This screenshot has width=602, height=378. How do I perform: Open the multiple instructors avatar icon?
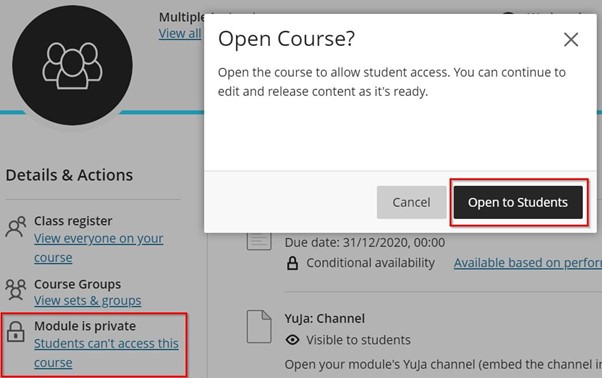point(72,65)
